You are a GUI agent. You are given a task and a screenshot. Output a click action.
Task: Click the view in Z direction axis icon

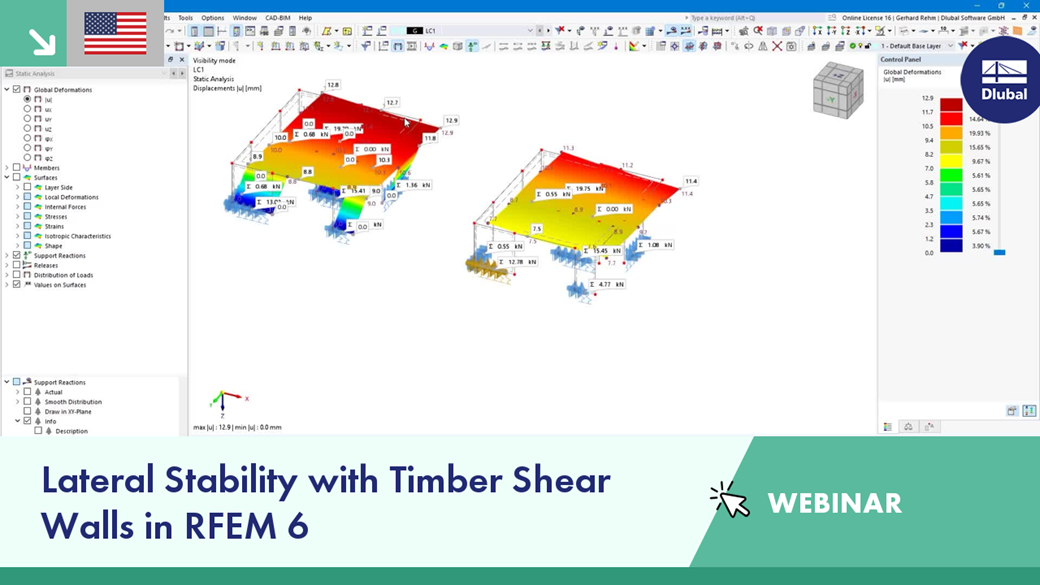(846, 31)
